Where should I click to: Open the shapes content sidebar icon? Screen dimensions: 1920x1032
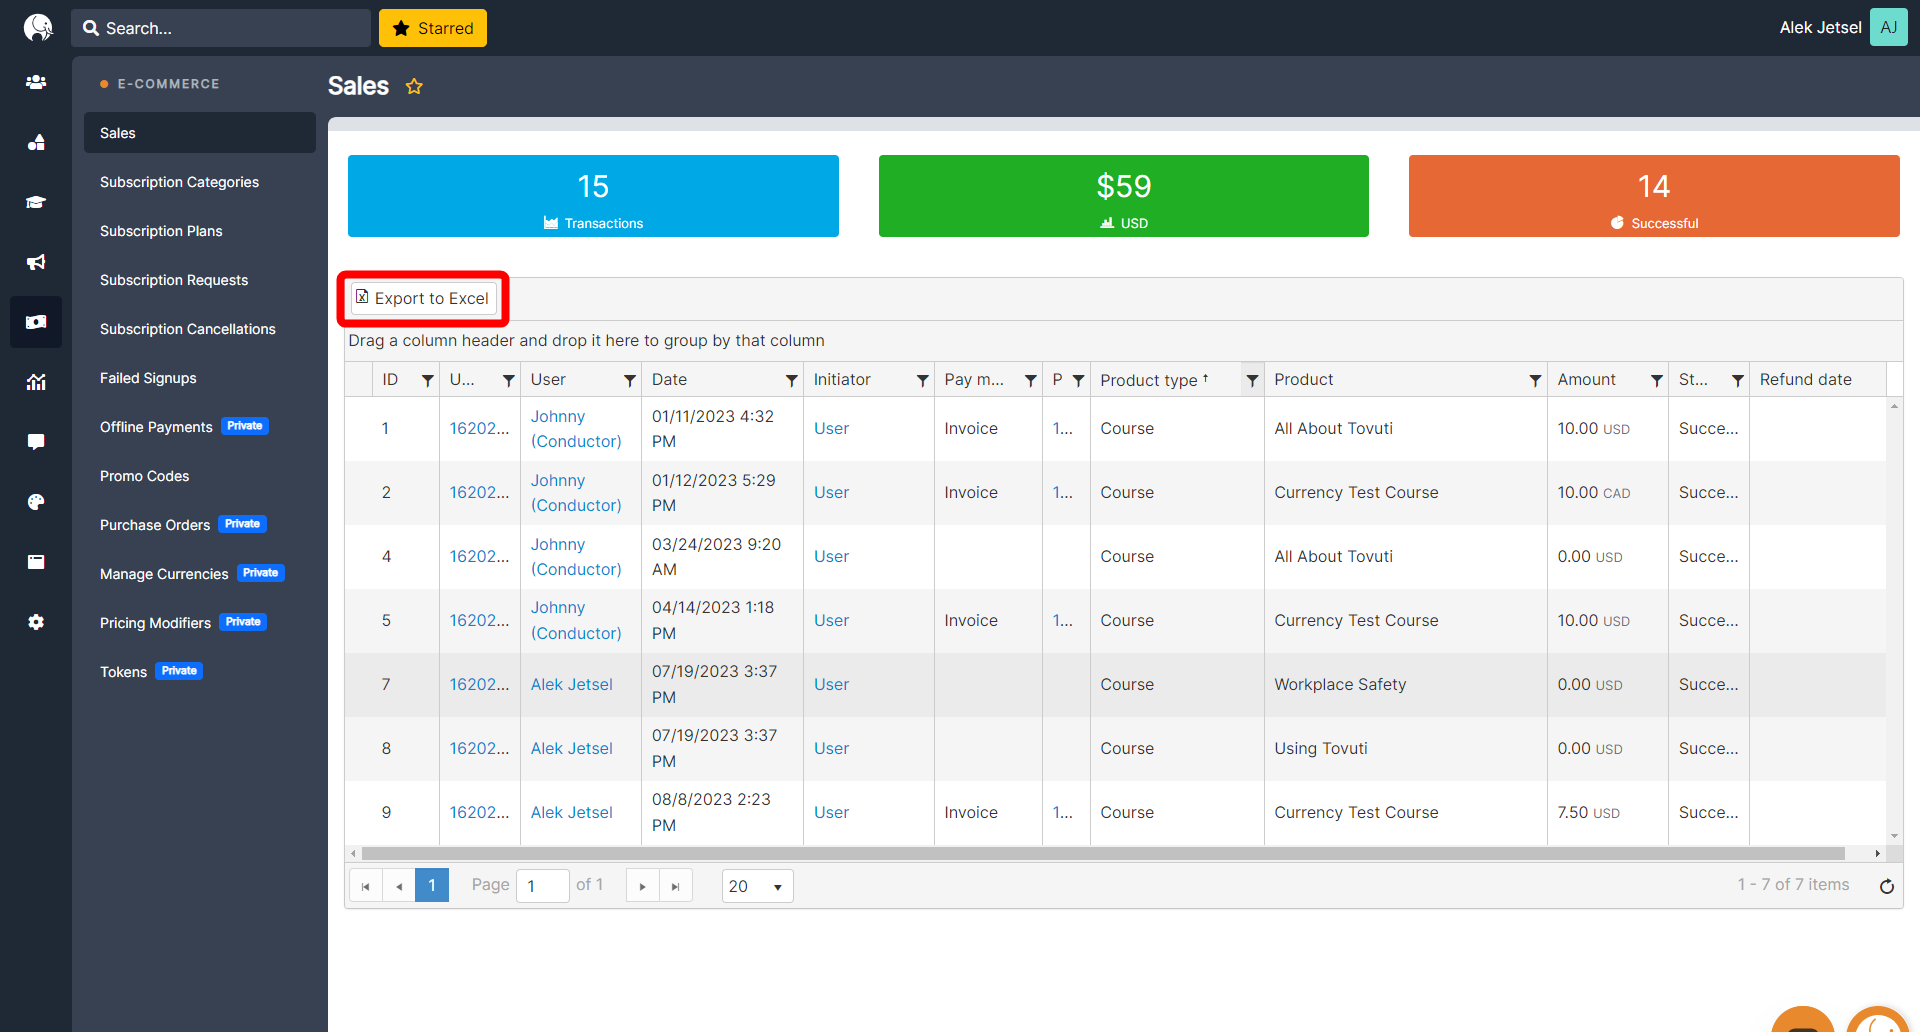(36, 142)
